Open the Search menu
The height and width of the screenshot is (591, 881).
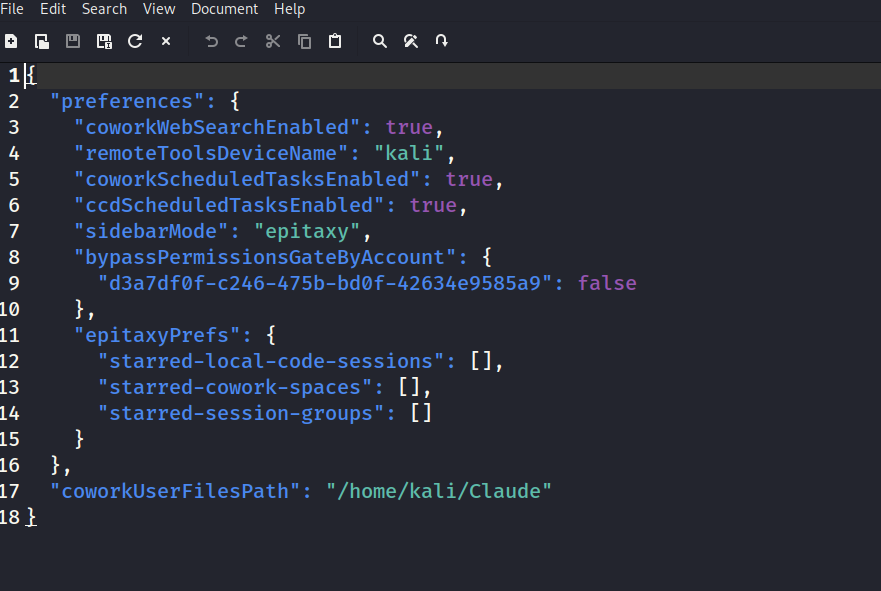pyautogui.click(x=105, y=9)
